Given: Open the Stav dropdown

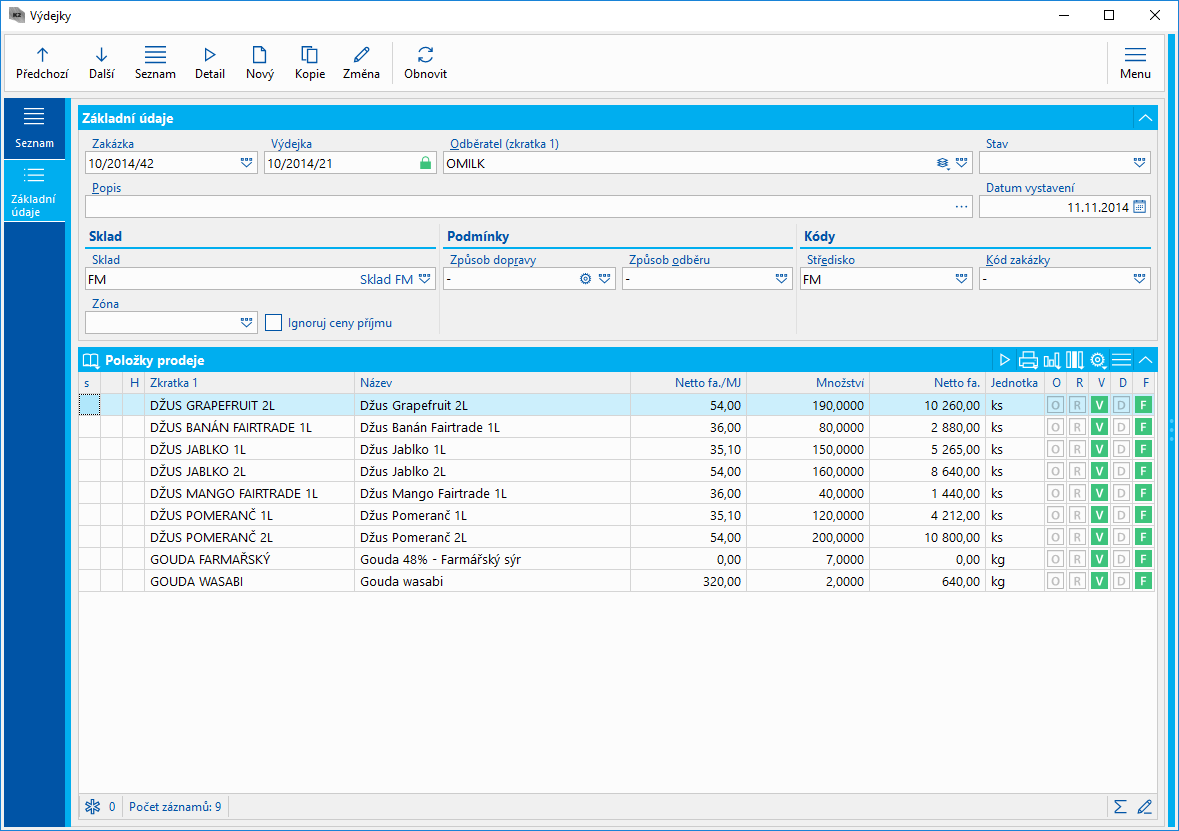Looking at the screenshot, I should click(1139, 163).
